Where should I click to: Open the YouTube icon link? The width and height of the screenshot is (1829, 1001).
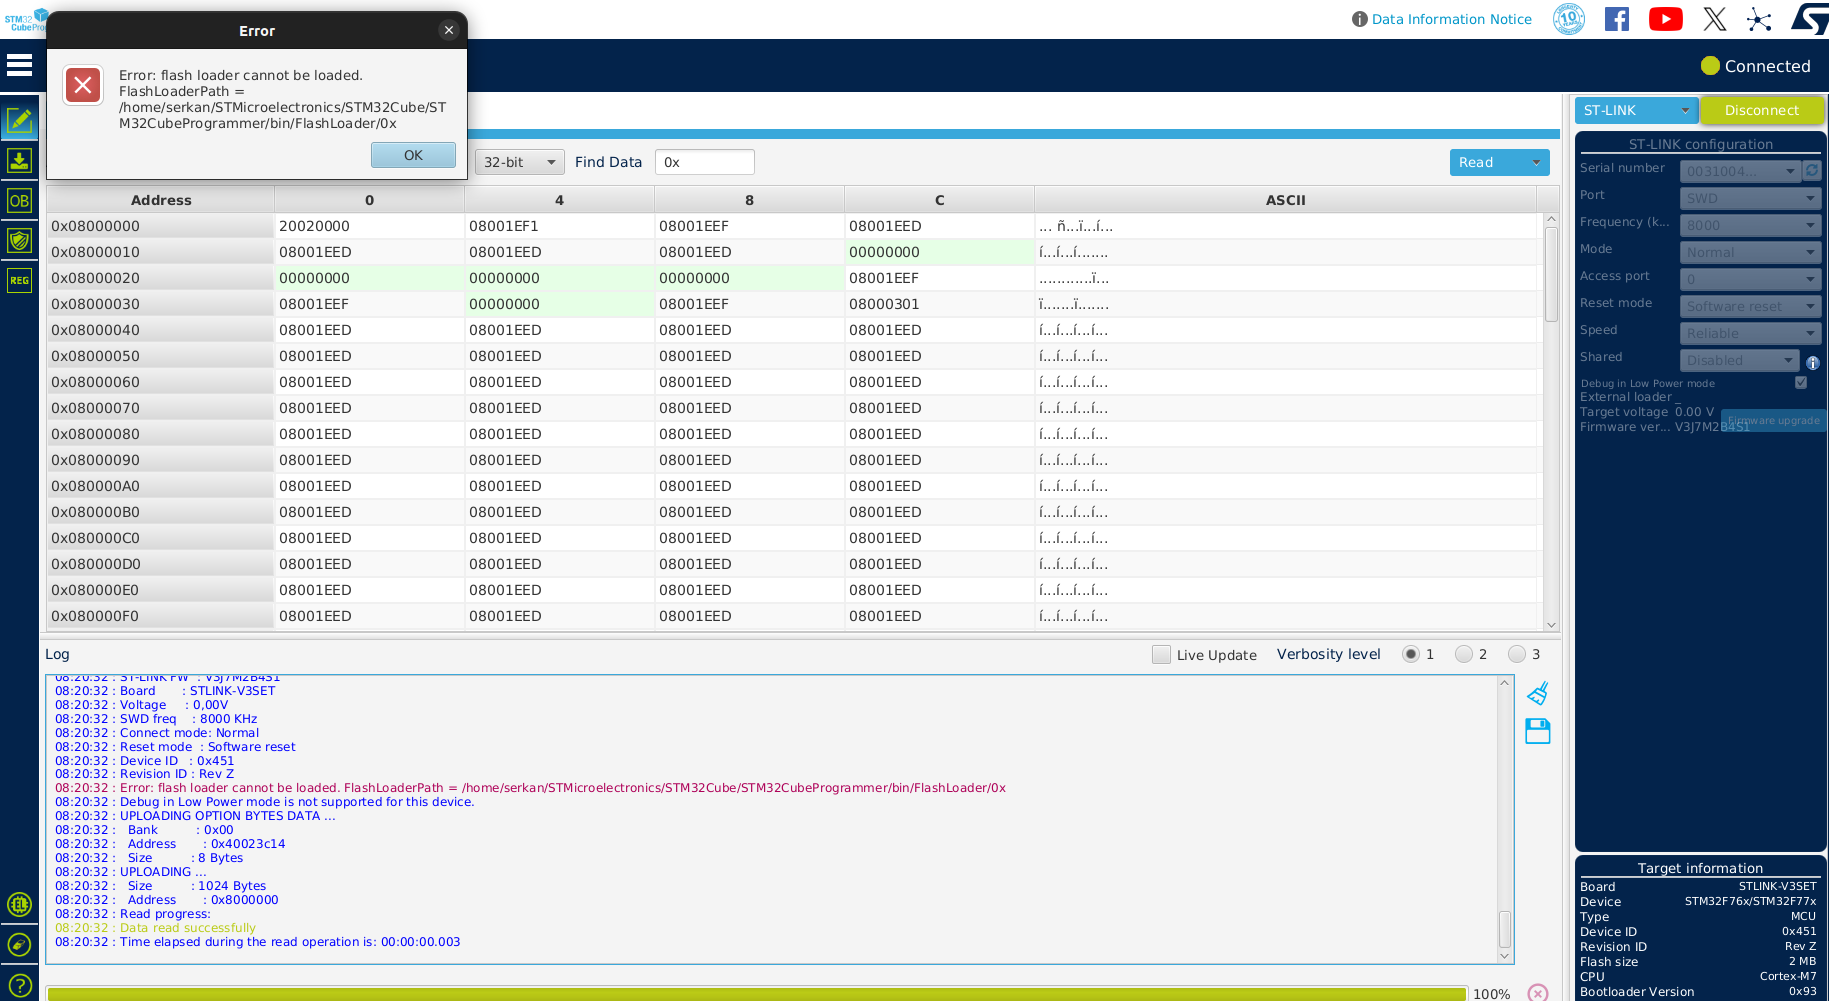coord(1665,19)
